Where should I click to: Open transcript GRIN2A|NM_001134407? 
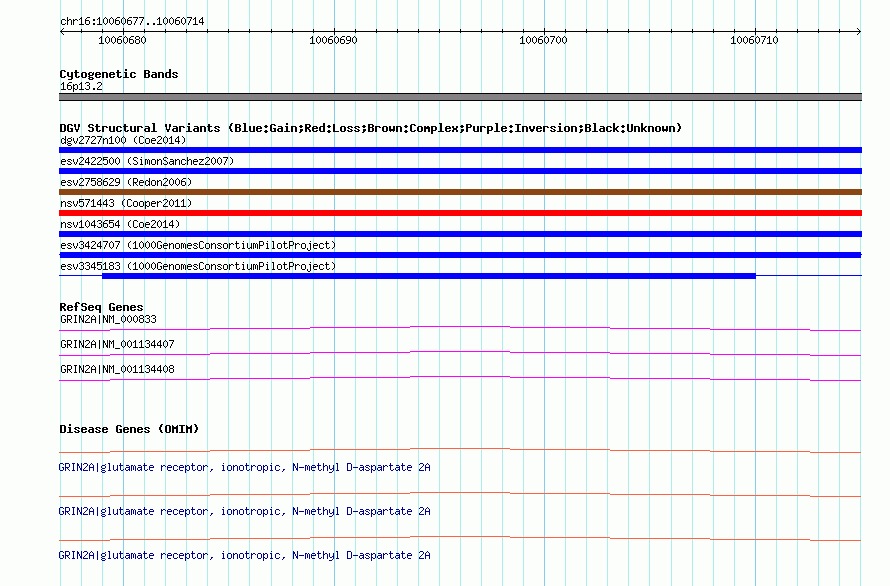[117, 344]
